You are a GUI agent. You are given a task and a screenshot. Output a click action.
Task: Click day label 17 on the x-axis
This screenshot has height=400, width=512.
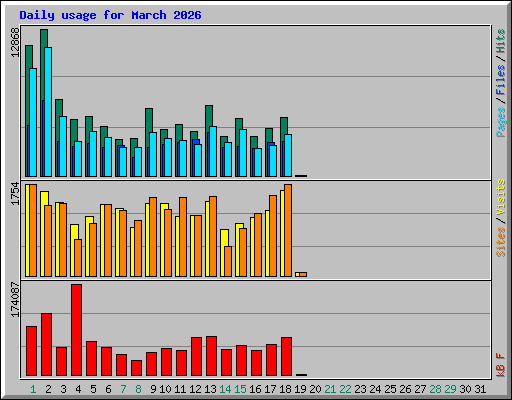pos(270,389)
